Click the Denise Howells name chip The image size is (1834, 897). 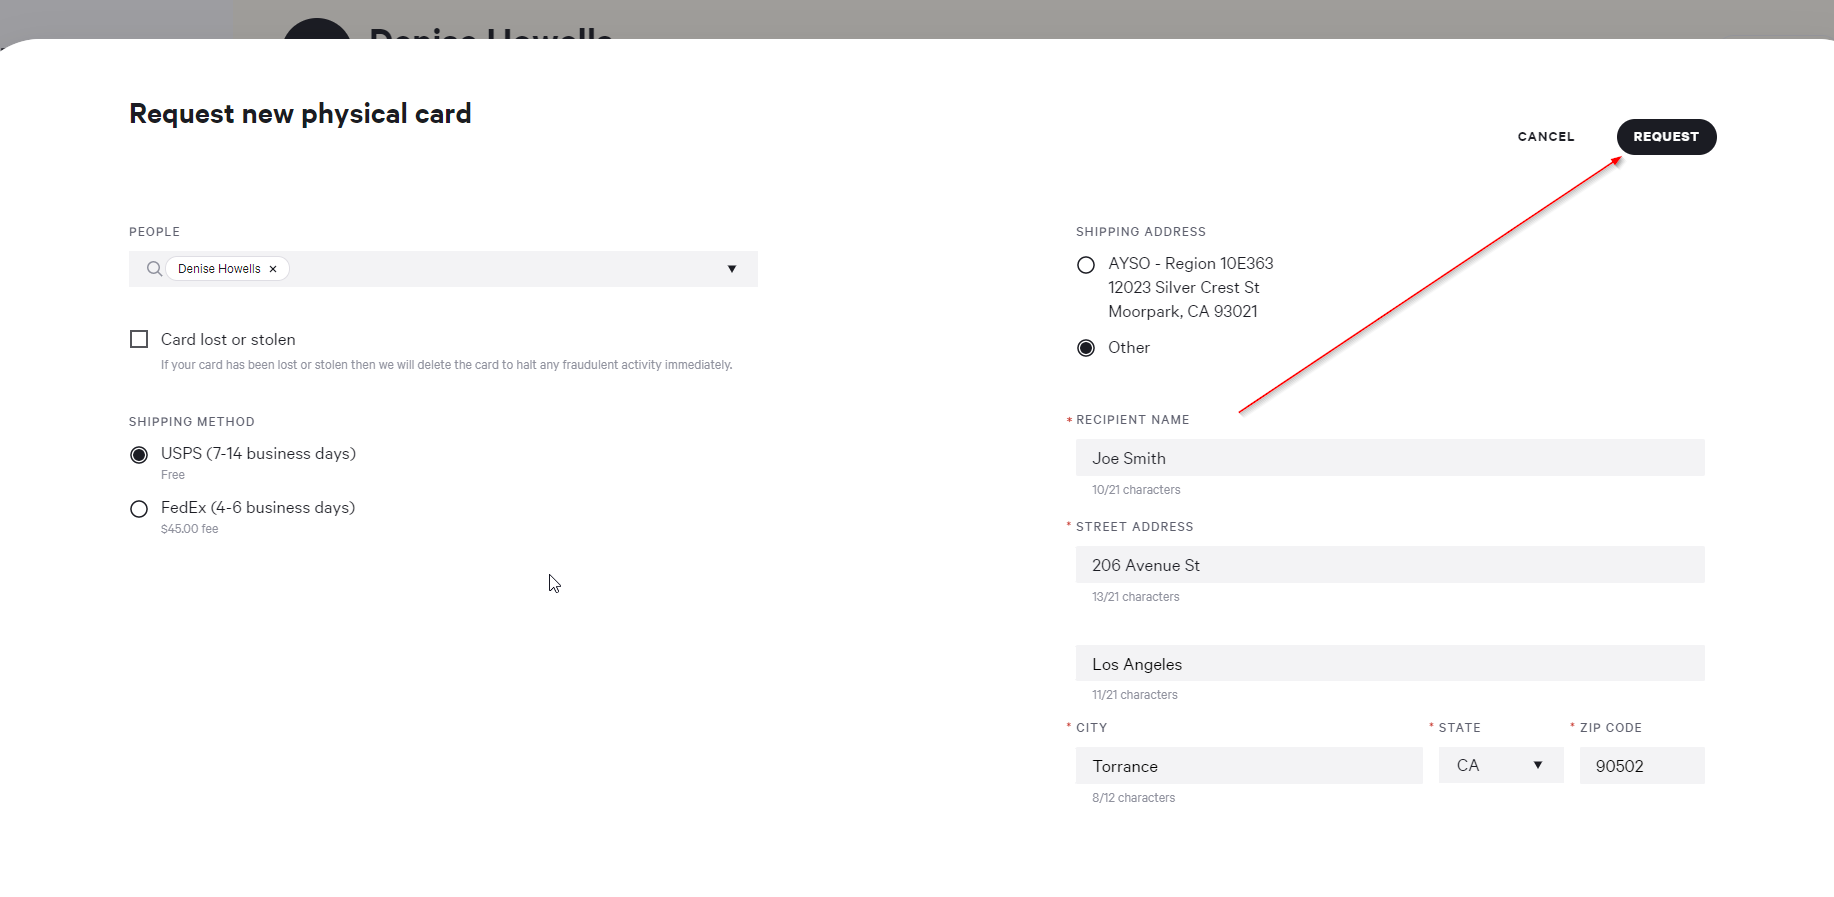[218, 269]
